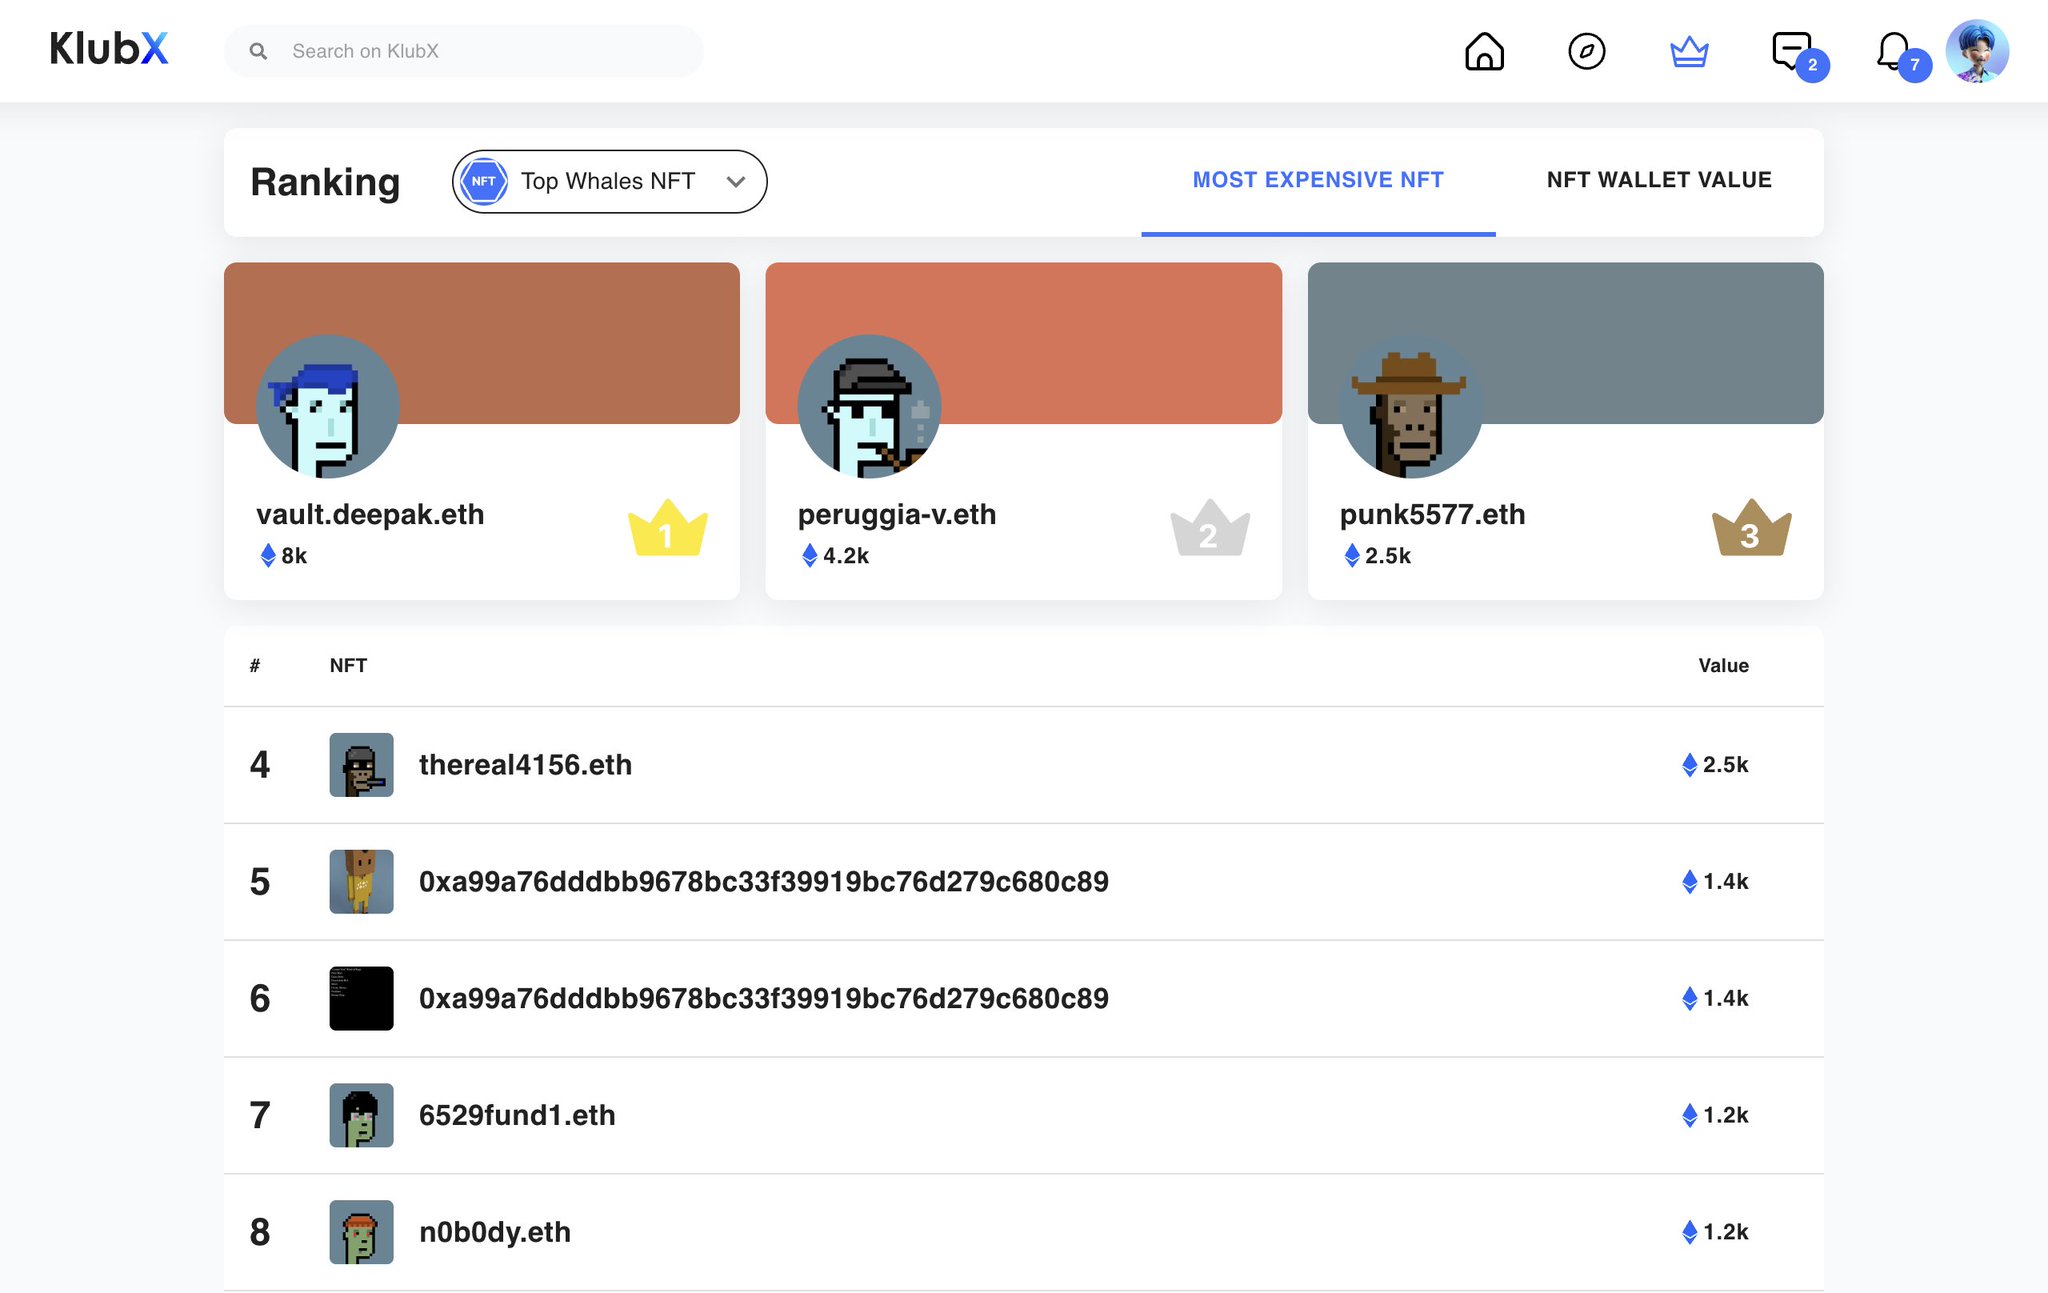2048x1293 pixels.
Task: Select the rank 5 wallet address
Action: pyautogui.click(x=764, y=882)
